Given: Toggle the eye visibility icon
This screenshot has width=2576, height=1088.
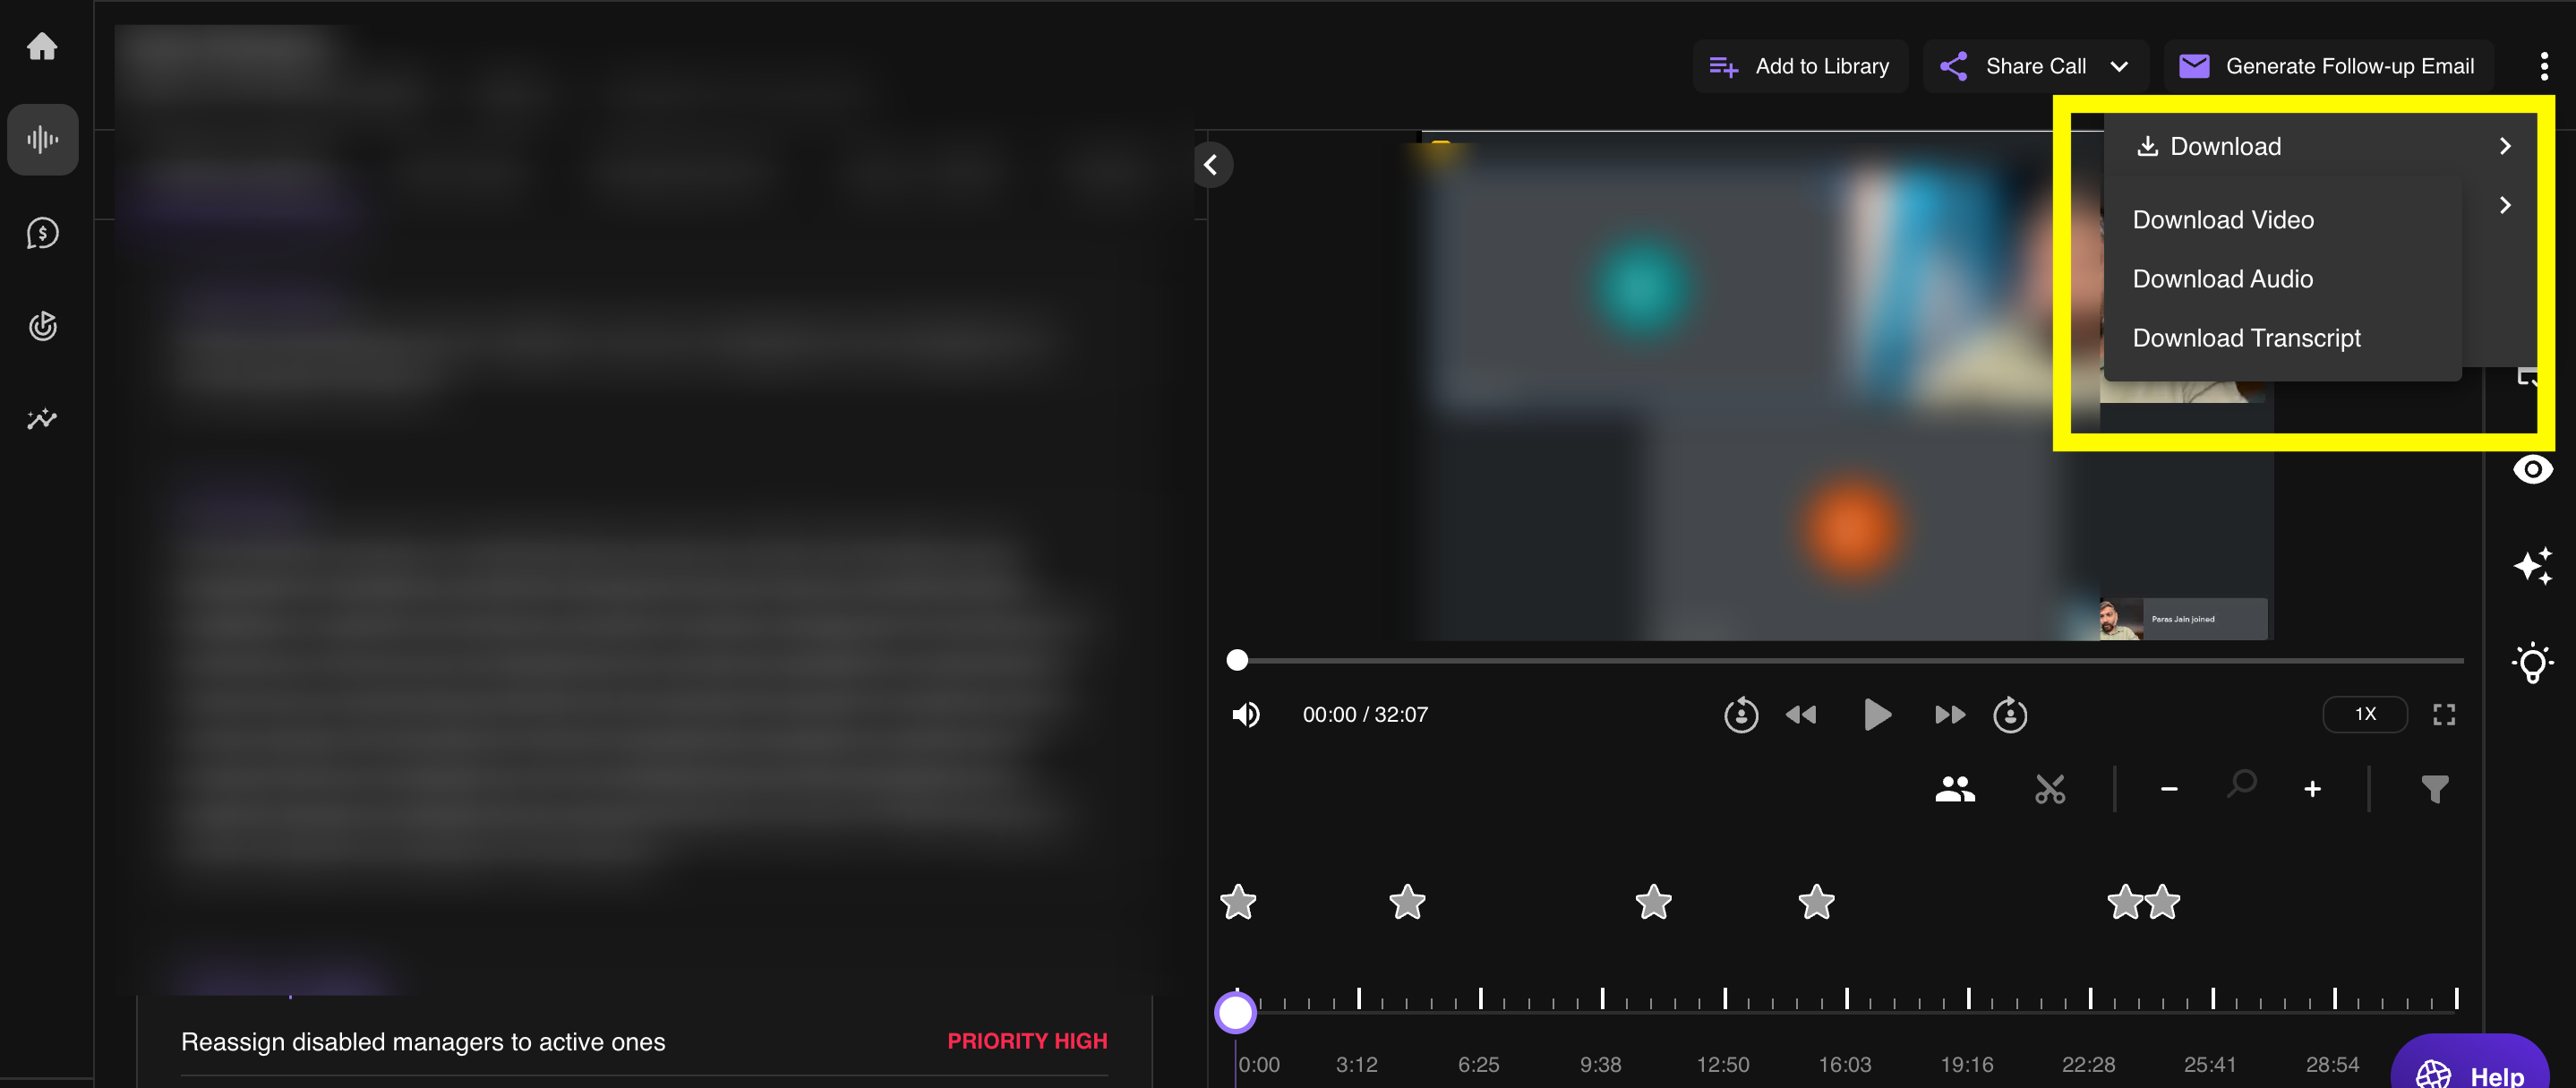Looking at the screenshot, I should [x=2532, y=469].
